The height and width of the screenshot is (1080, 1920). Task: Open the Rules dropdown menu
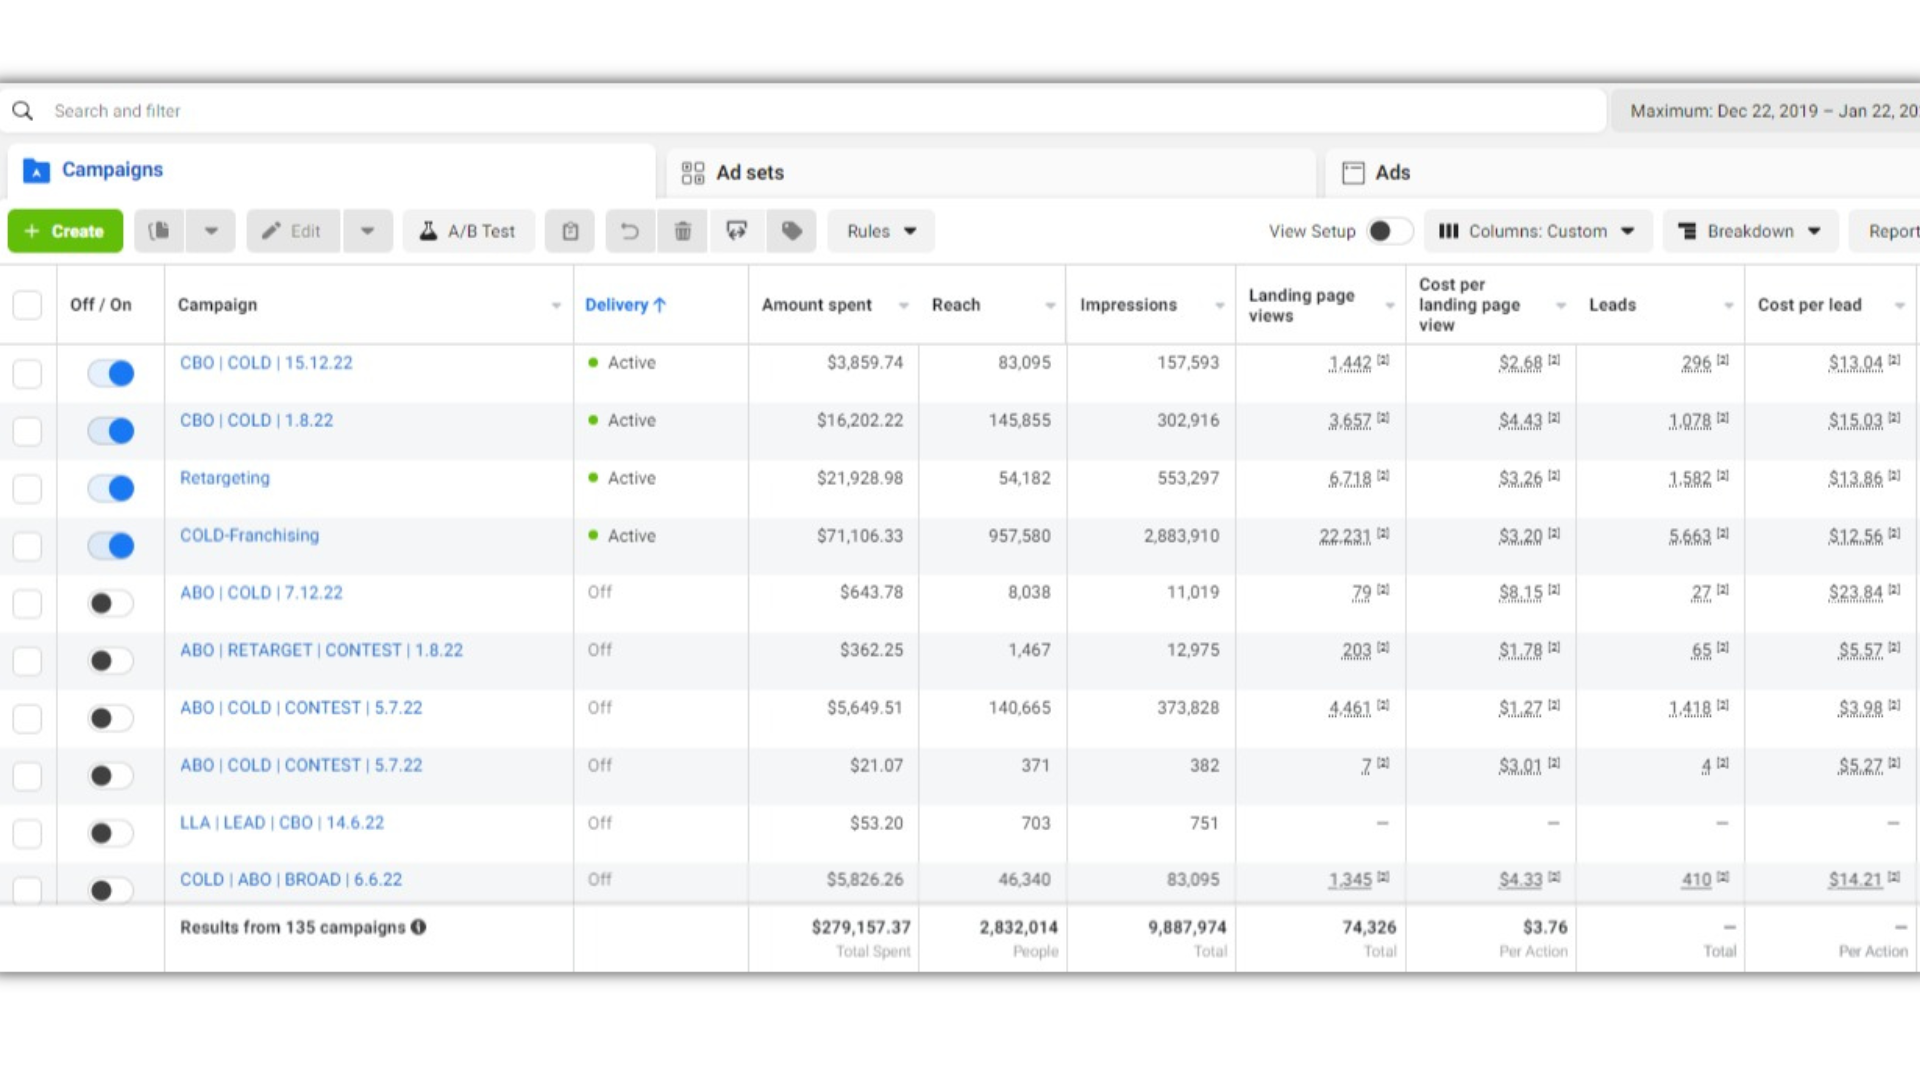(x=880, y=231)
